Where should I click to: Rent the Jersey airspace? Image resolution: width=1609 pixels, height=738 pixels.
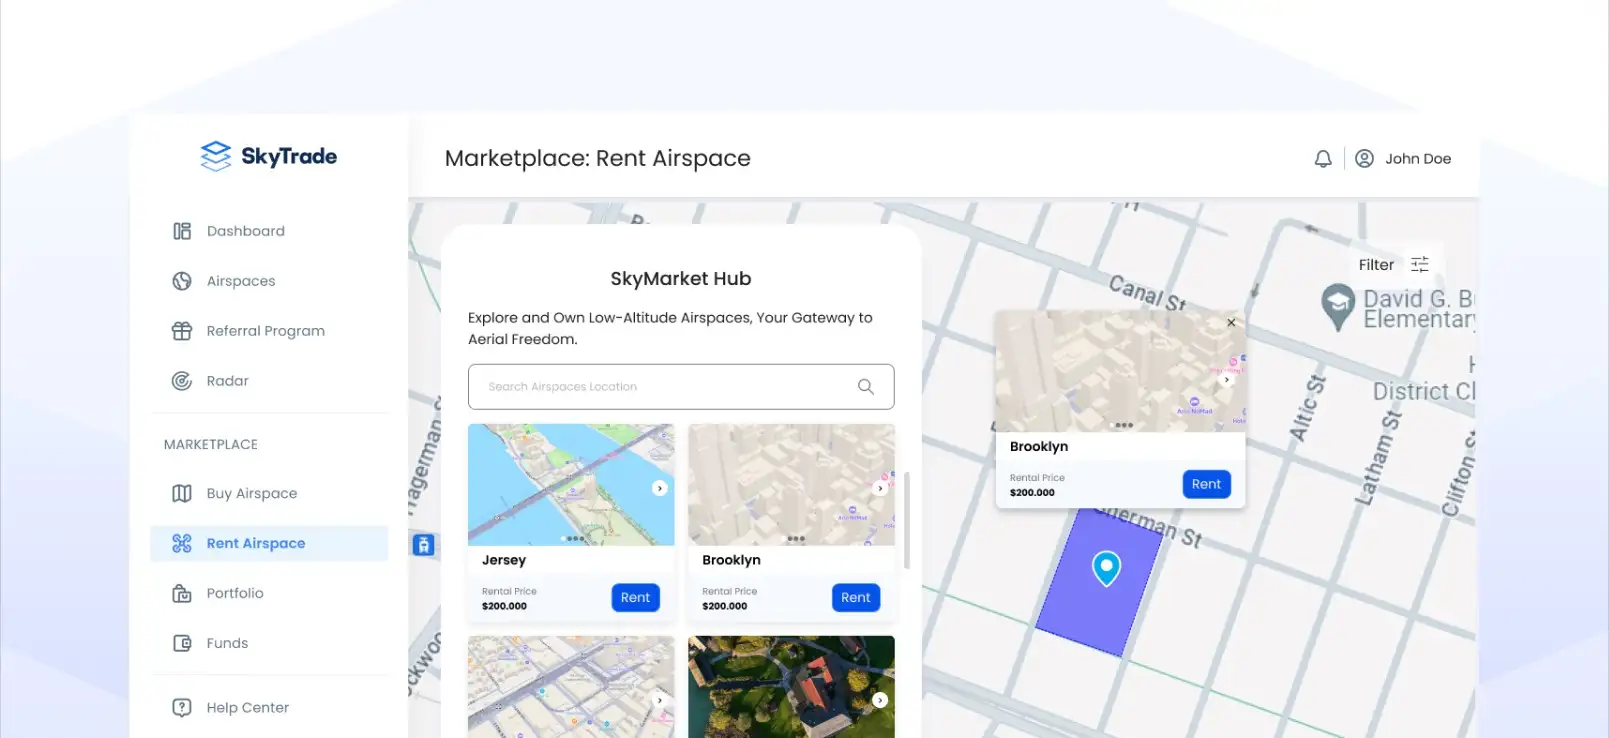[x=635, y=597]
